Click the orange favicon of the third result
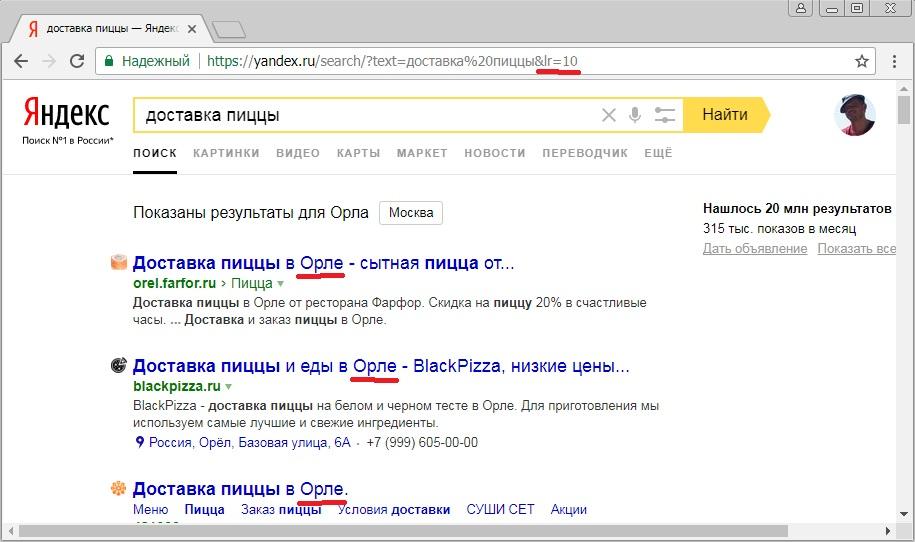The width and height of the screenshot is (915, 542). coord(118,488)
